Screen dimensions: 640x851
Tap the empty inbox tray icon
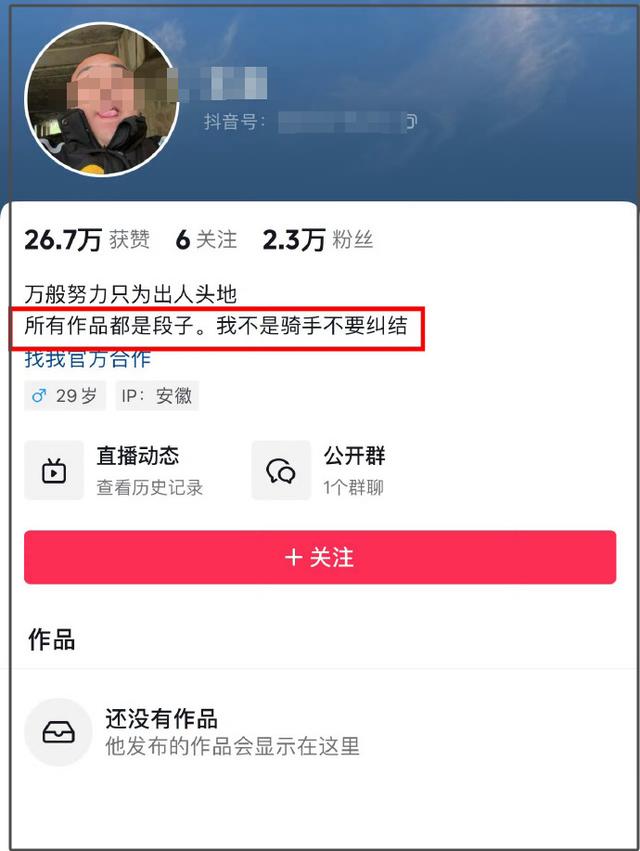(x=59, y=732)
